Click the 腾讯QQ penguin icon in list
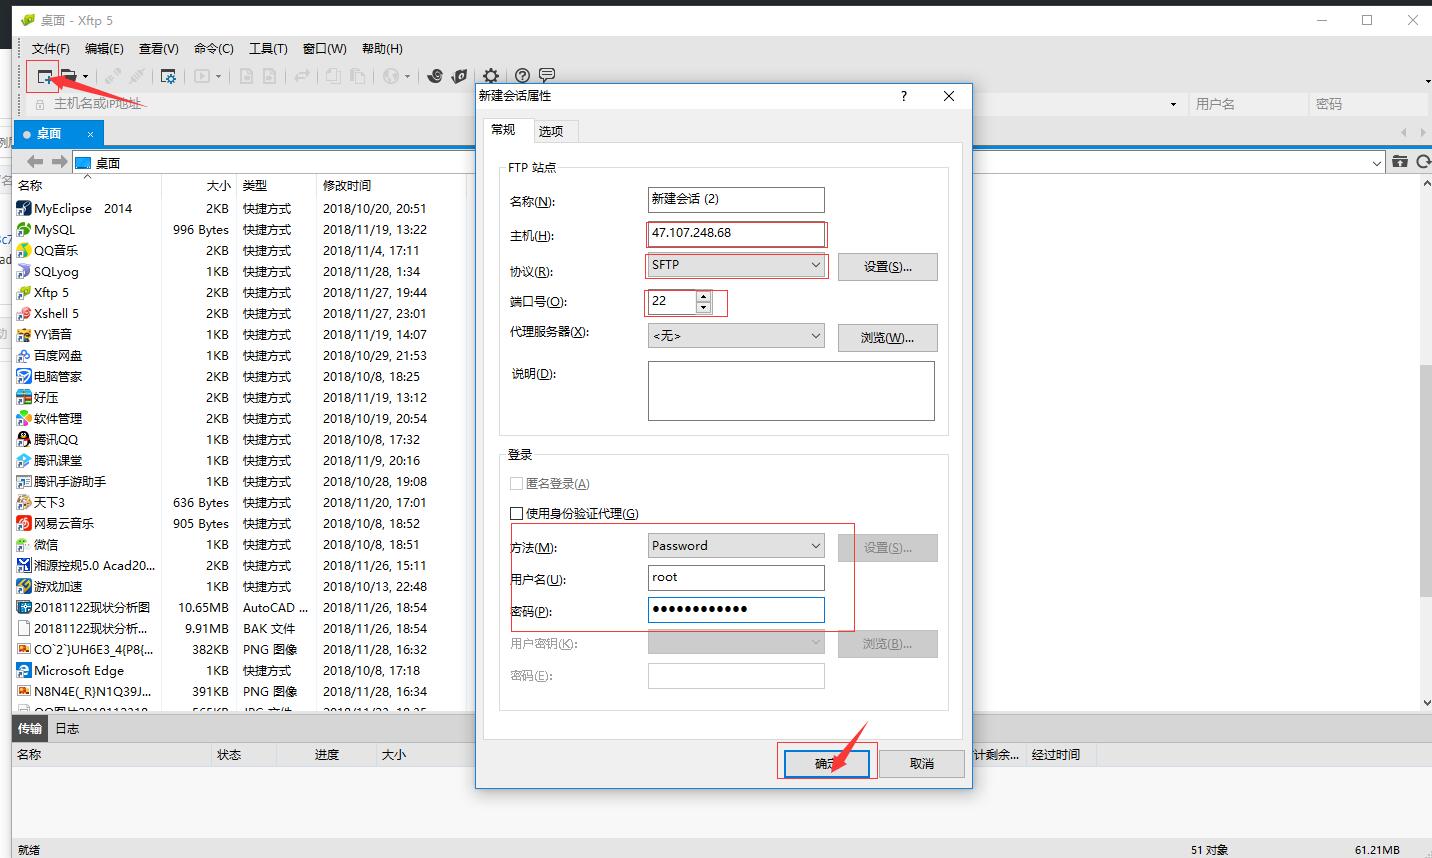 24,440
